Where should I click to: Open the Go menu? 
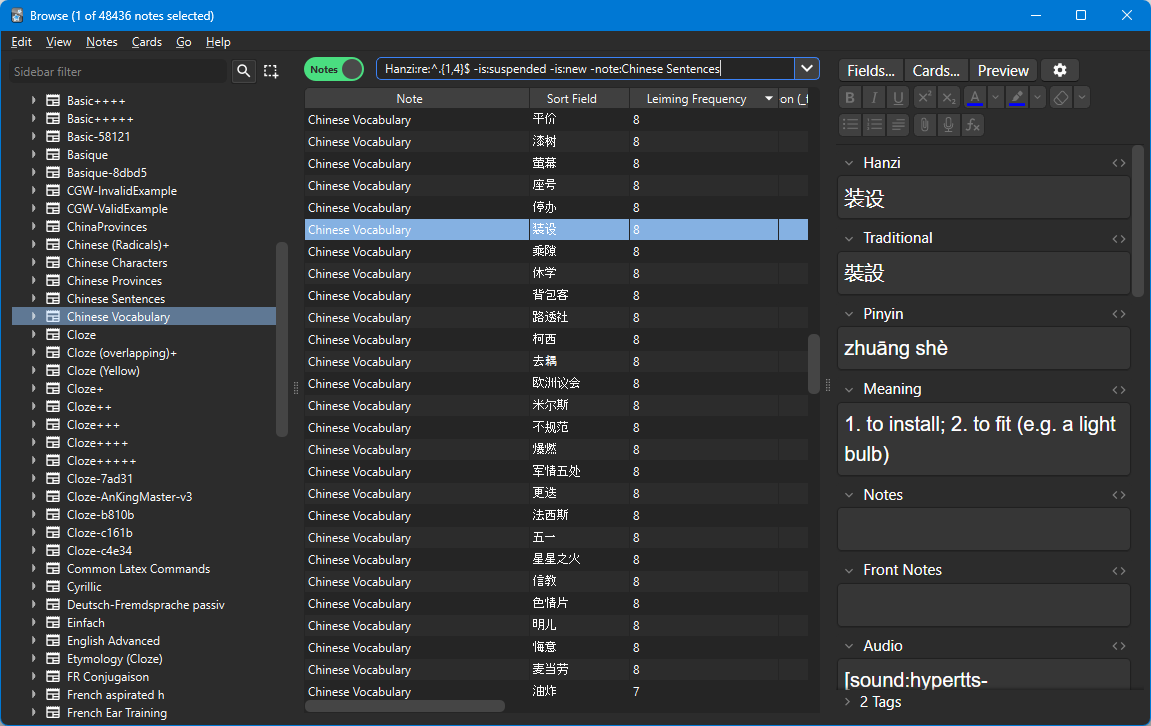[x=184, y=42]
